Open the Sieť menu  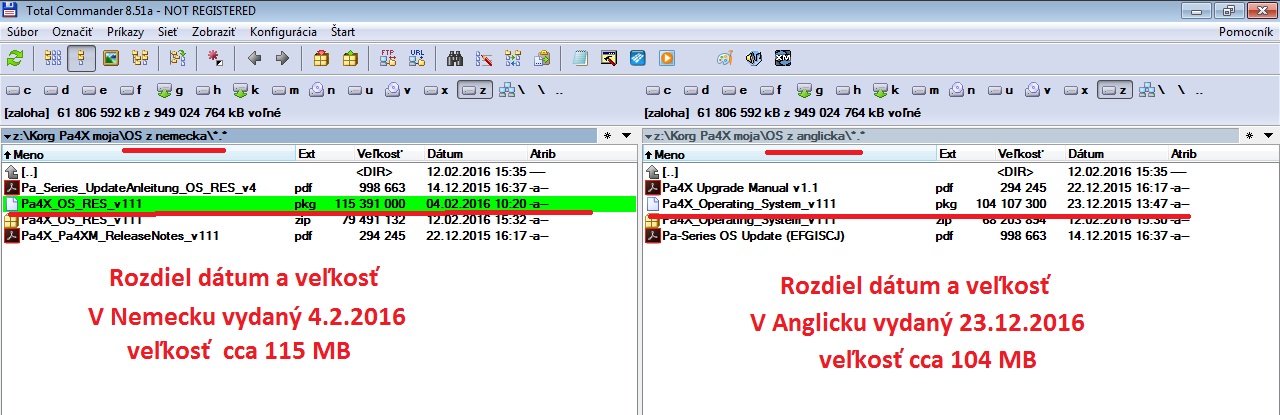[x=168, y=32]
